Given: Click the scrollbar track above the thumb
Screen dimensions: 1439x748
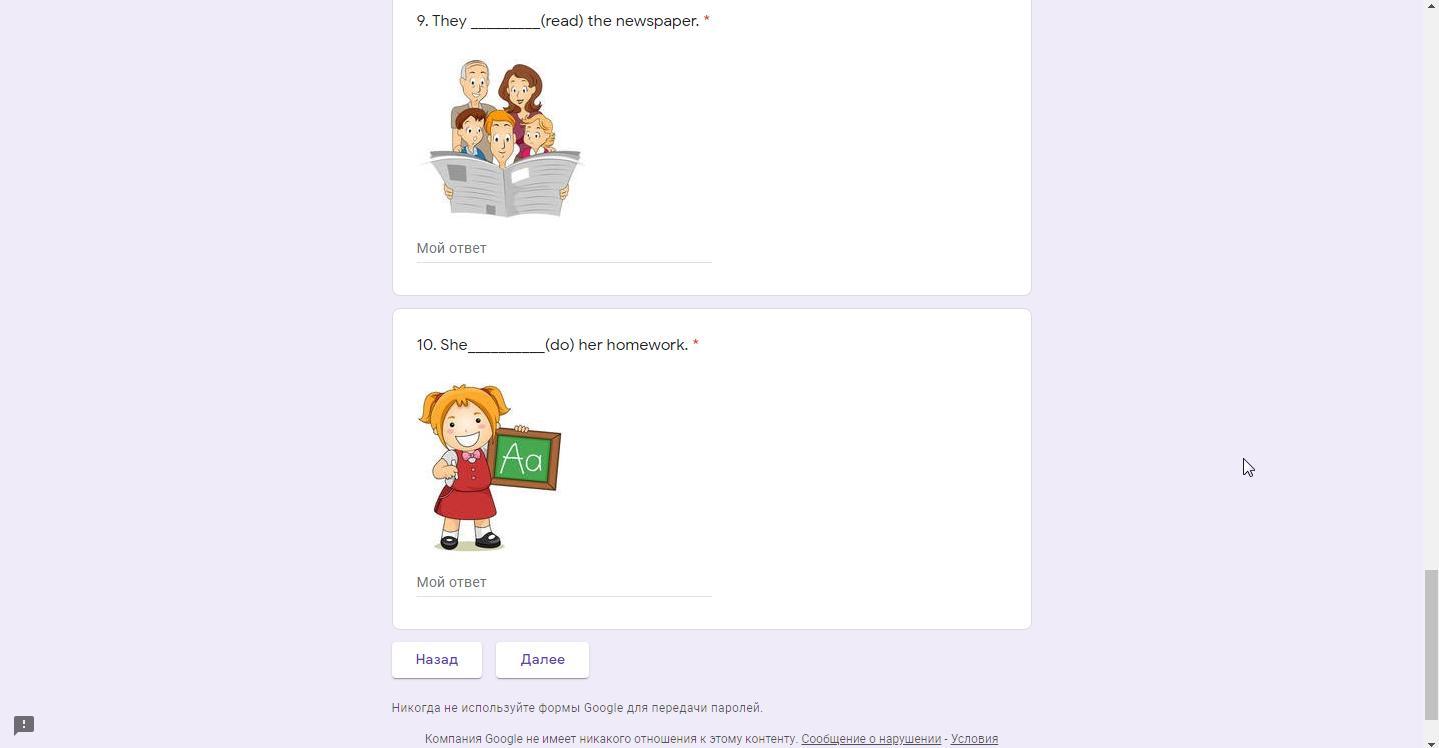Looking at the screenshot, I should [1431, 285].
